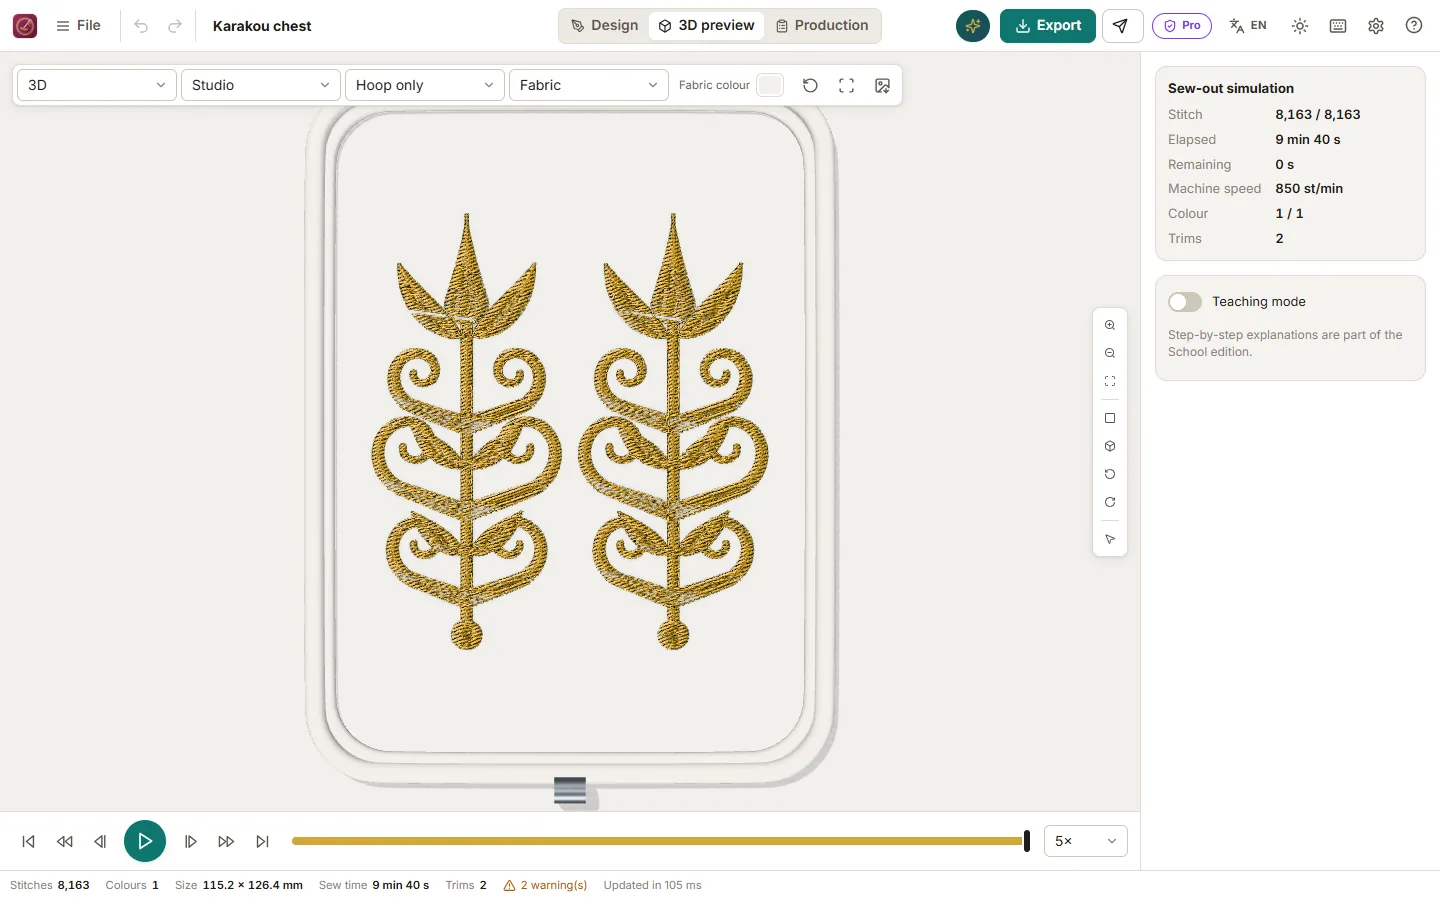The width and height of the screenshot is (1440, 900).
Task: Step back one stitch
Action: tap(100, 841)
